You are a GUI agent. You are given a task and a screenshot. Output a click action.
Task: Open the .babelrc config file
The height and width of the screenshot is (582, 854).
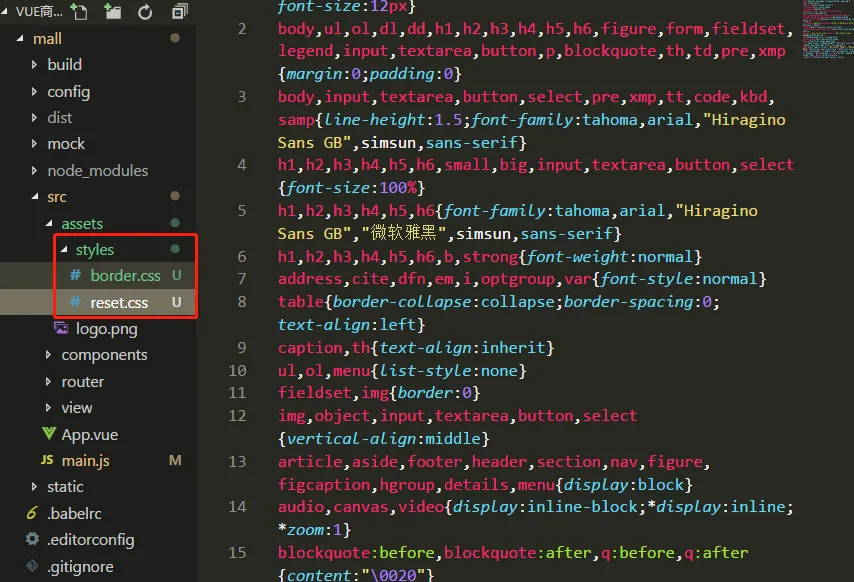click(x=74, y=513)
